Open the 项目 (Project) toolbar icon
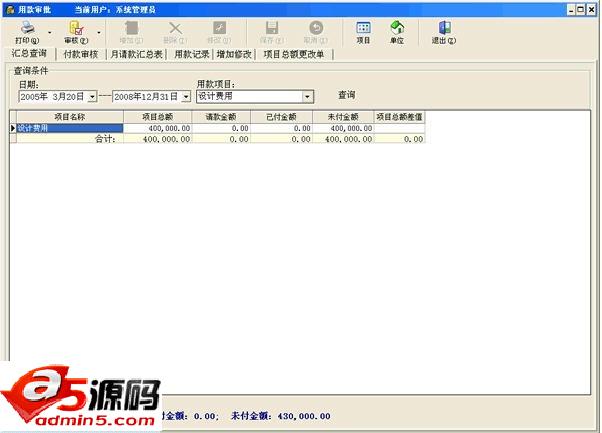This screenshot has height=433, width=602. [363, 32]
